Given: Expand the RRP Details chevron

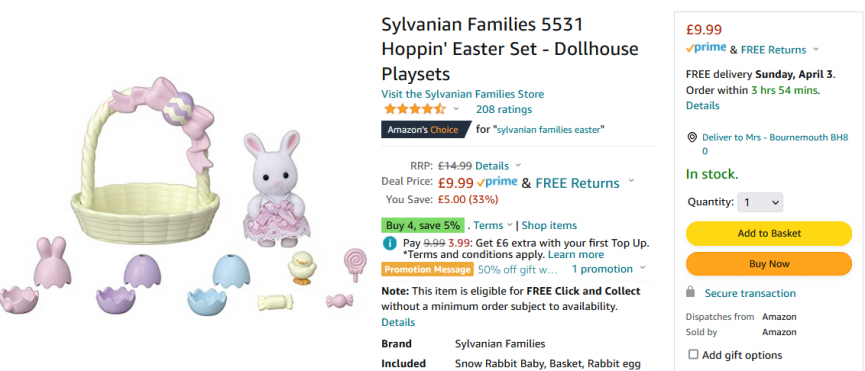Looking at the screenshot, I should pyautogui.click(x=517, y=165).
